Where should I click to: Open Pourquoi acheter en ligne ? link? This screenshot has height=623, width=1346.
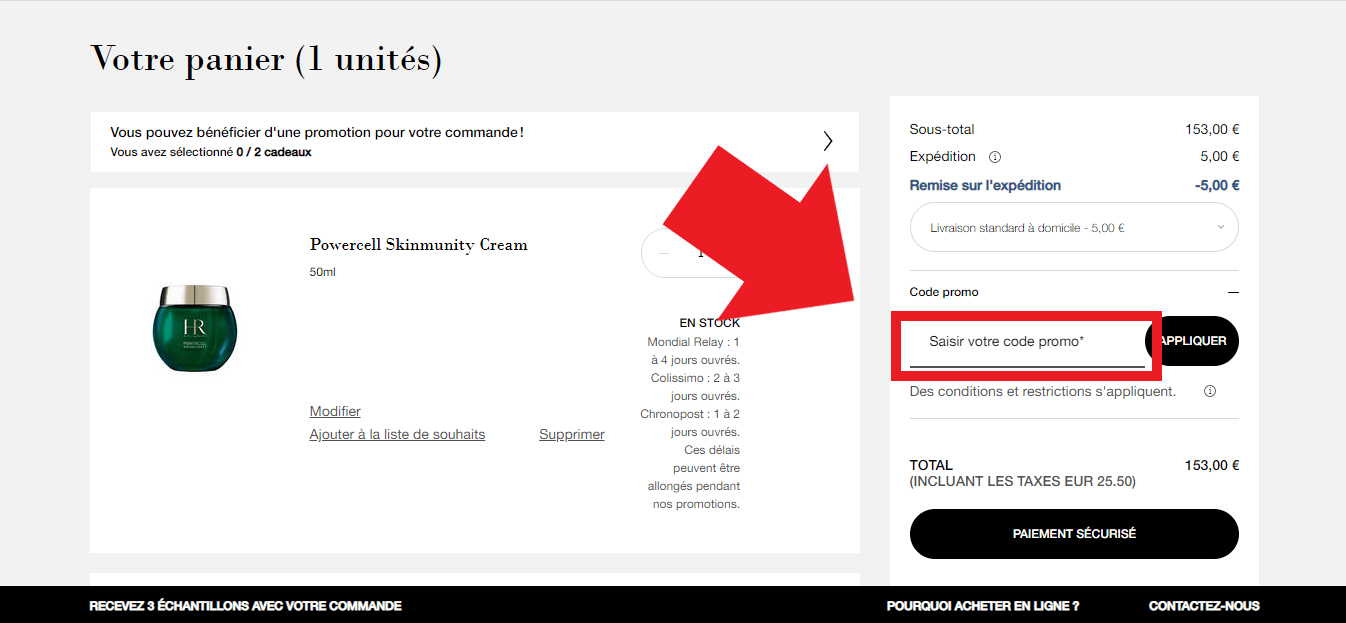point(983,605)
